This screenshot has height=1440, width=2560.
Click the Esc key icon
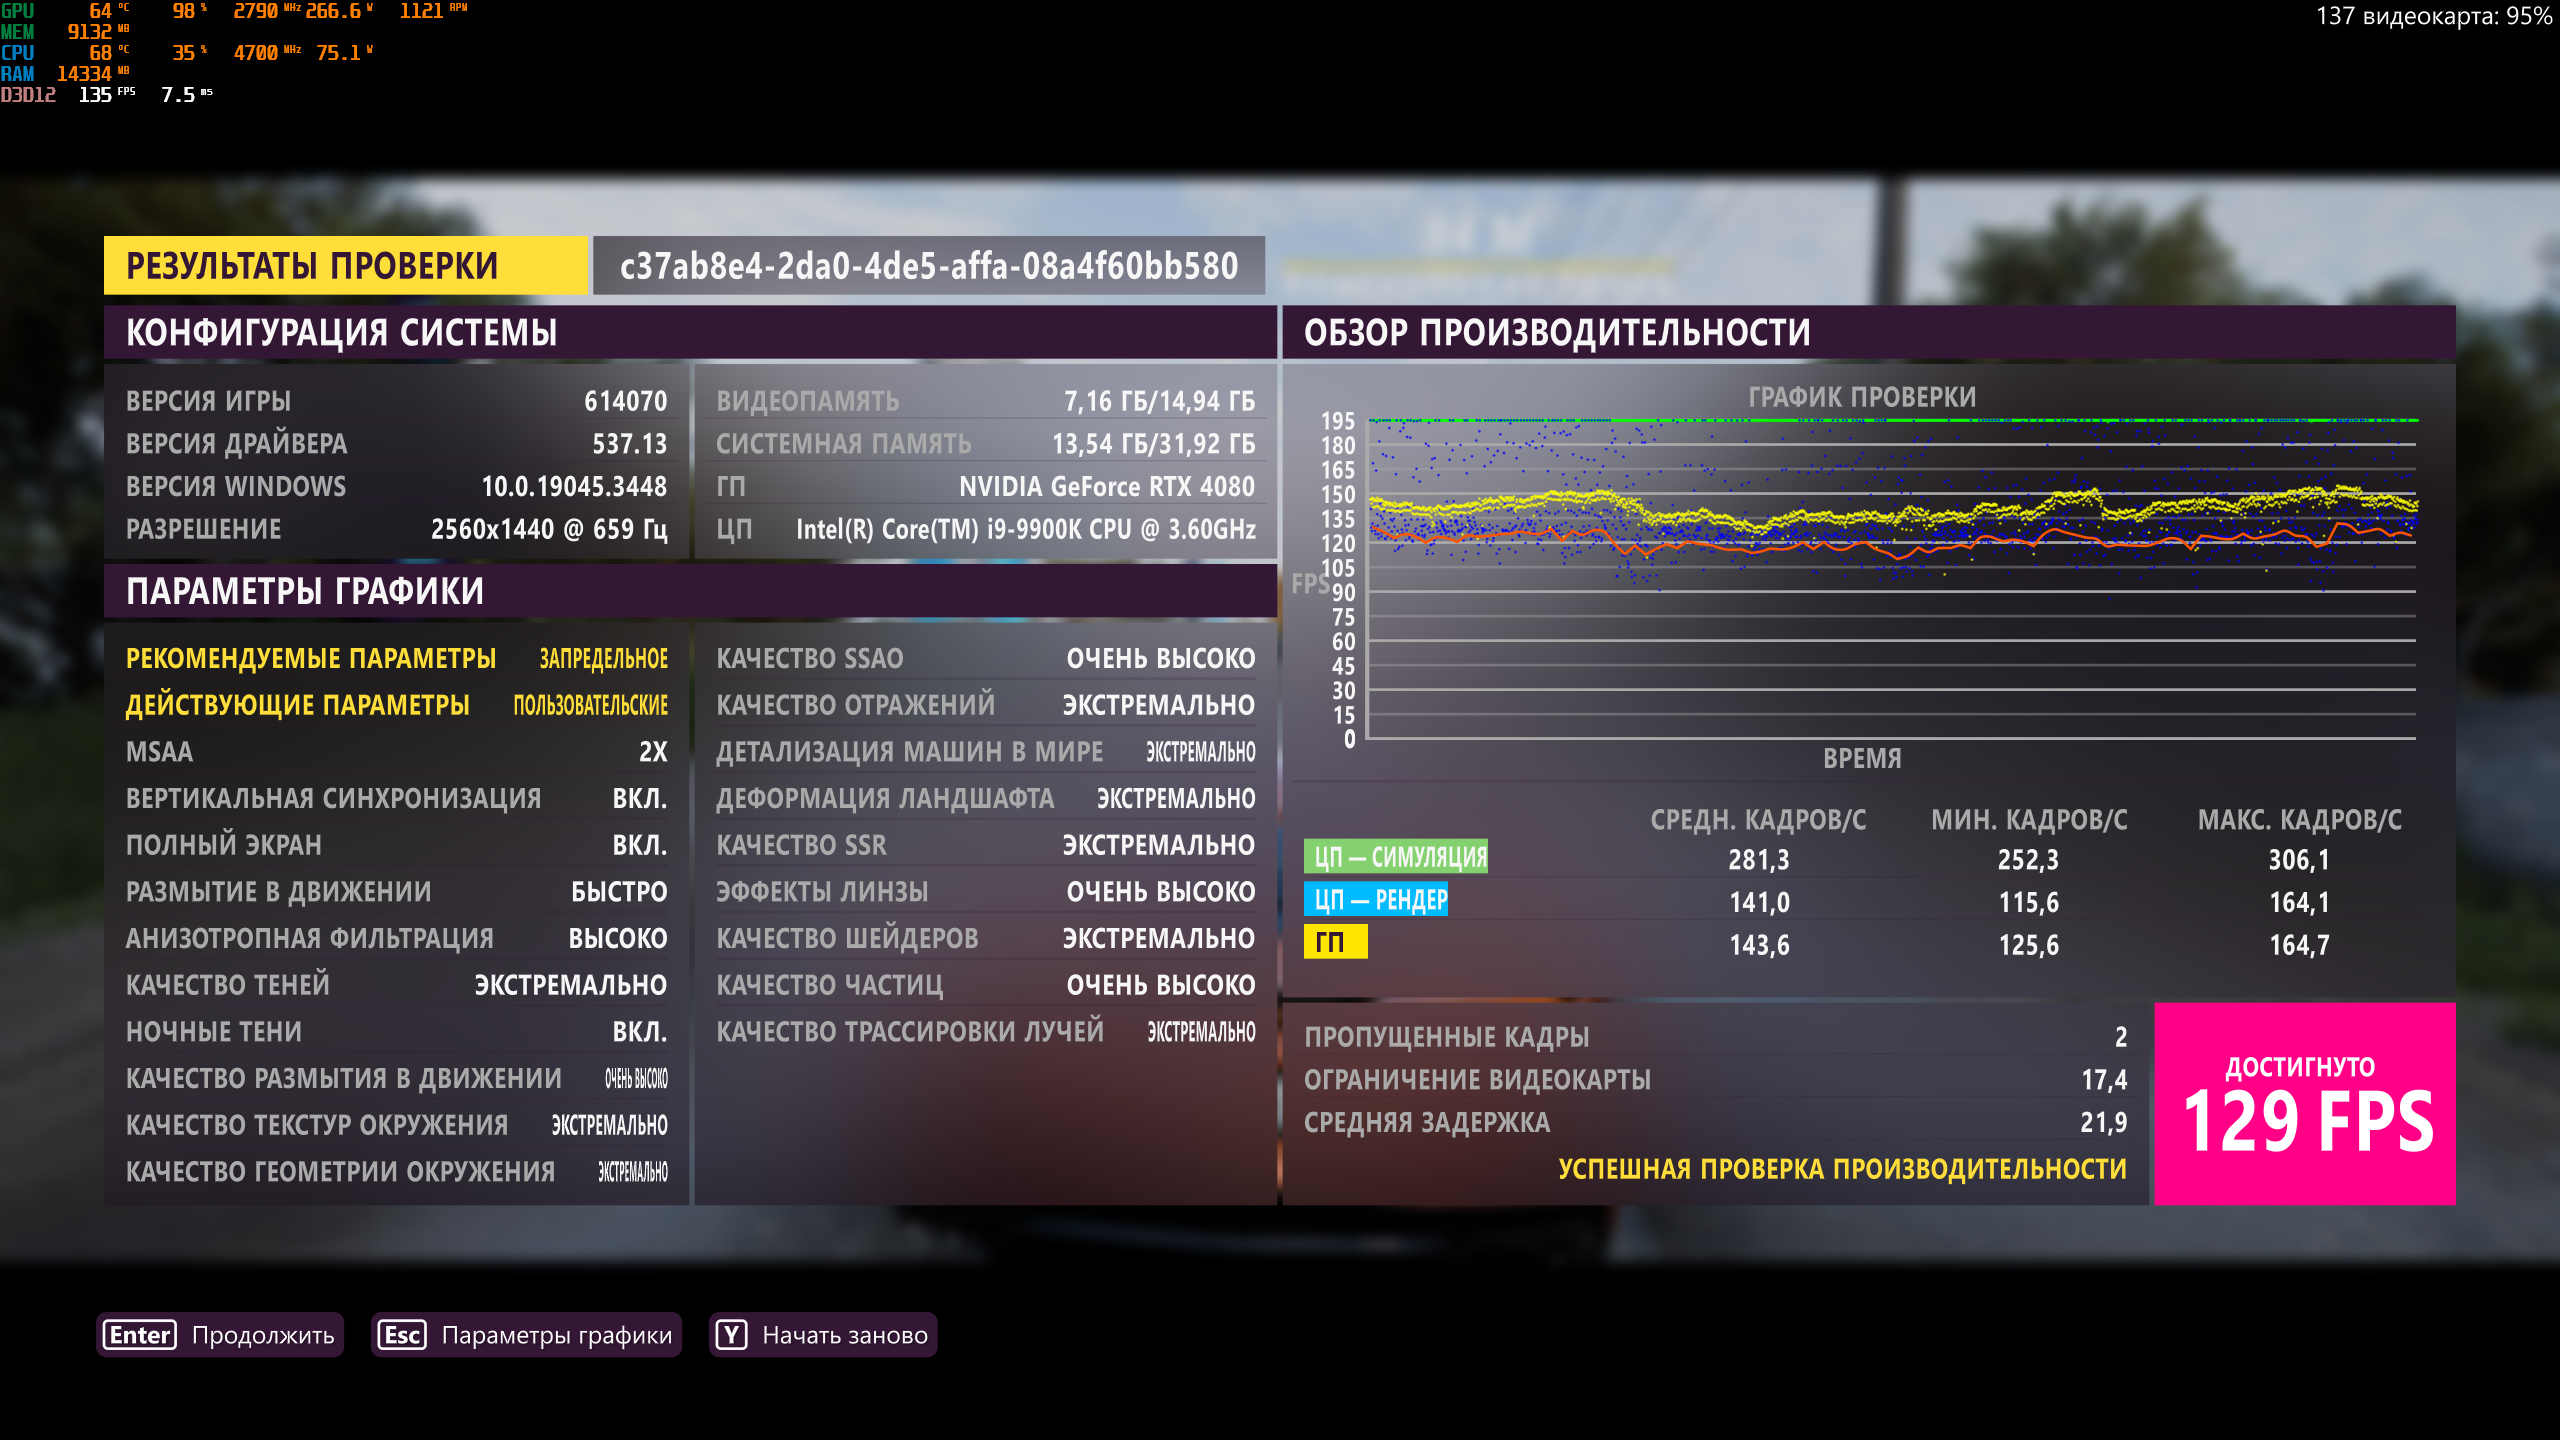coord(402,1335)
